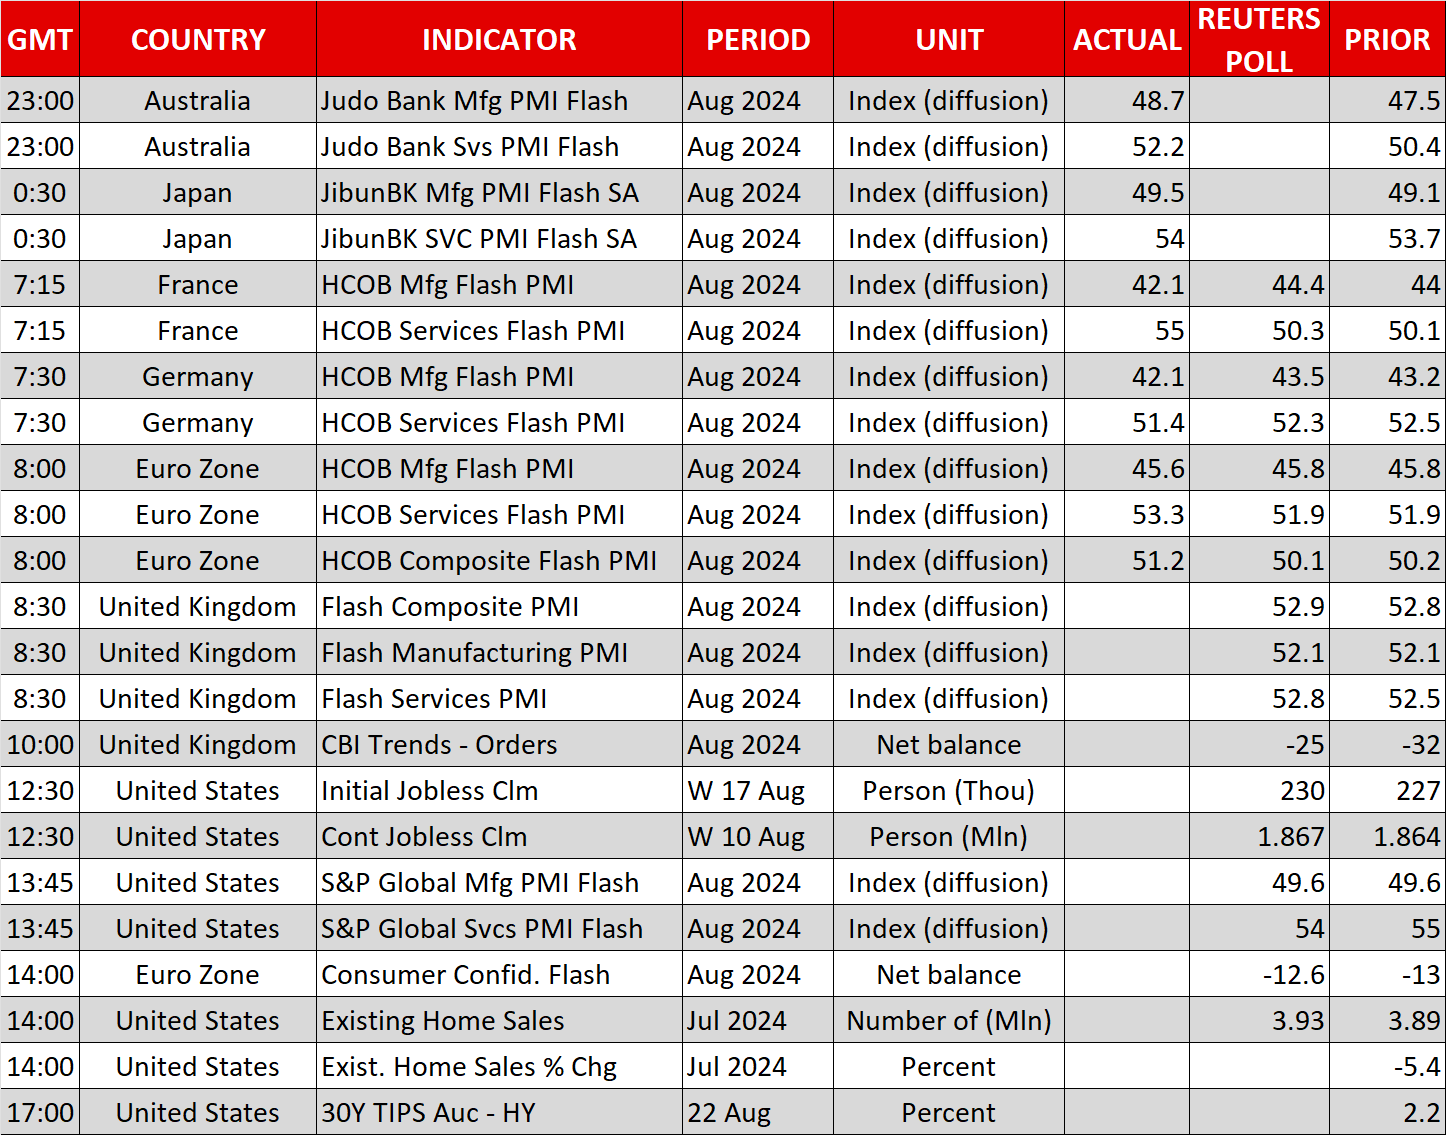The image size is (1446, 1135).
Task: Click the Reuters poll value 1.867
Action: (1291, 836)
